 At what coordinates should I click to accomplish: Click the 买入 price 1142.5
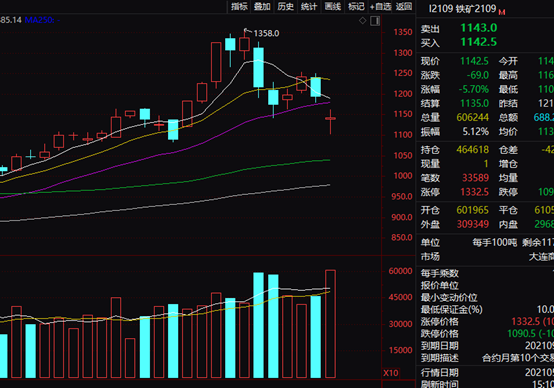tap(479, 42)
